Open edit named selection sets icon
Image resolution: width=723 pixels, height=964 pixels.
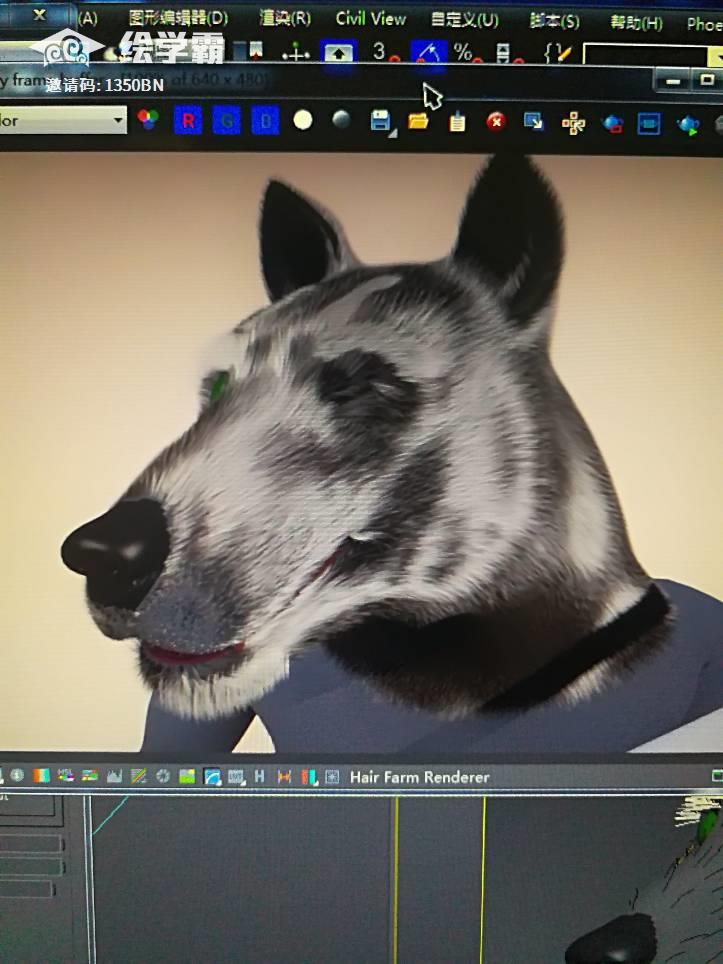click(558, 54)
